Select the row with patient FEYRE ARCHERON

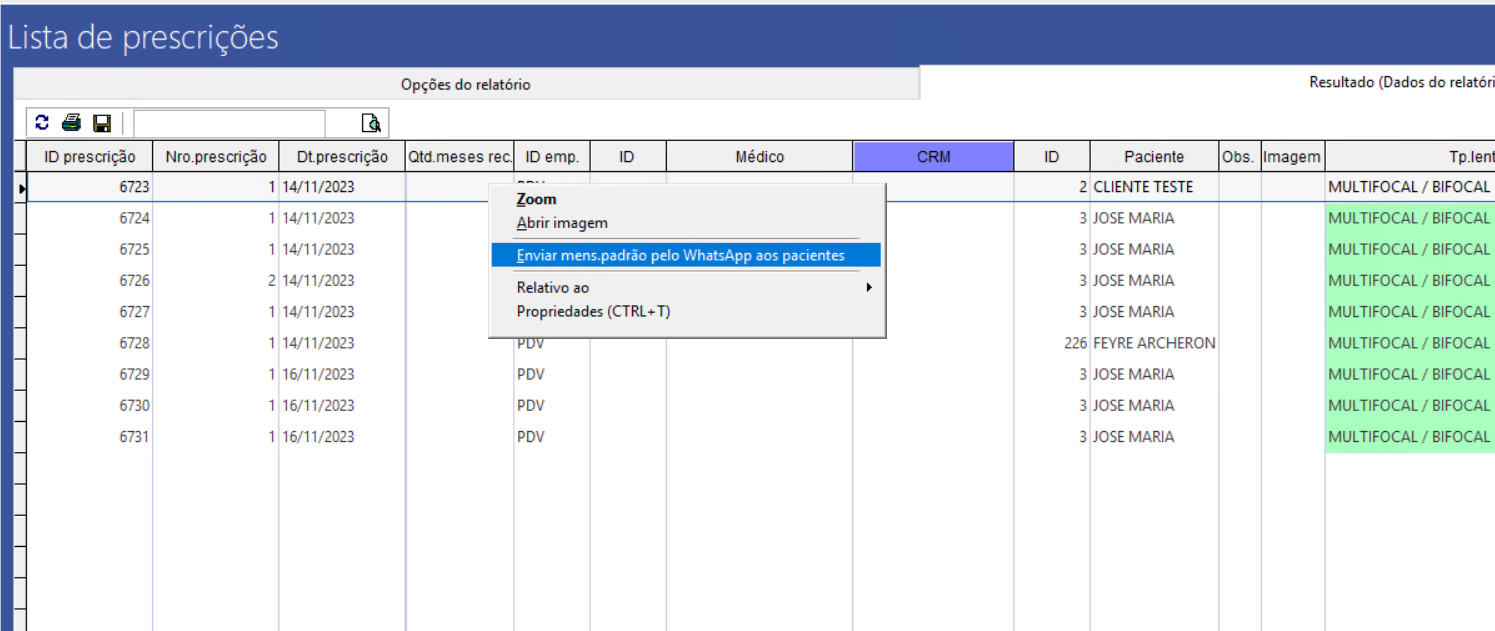tap(1153, 343)
